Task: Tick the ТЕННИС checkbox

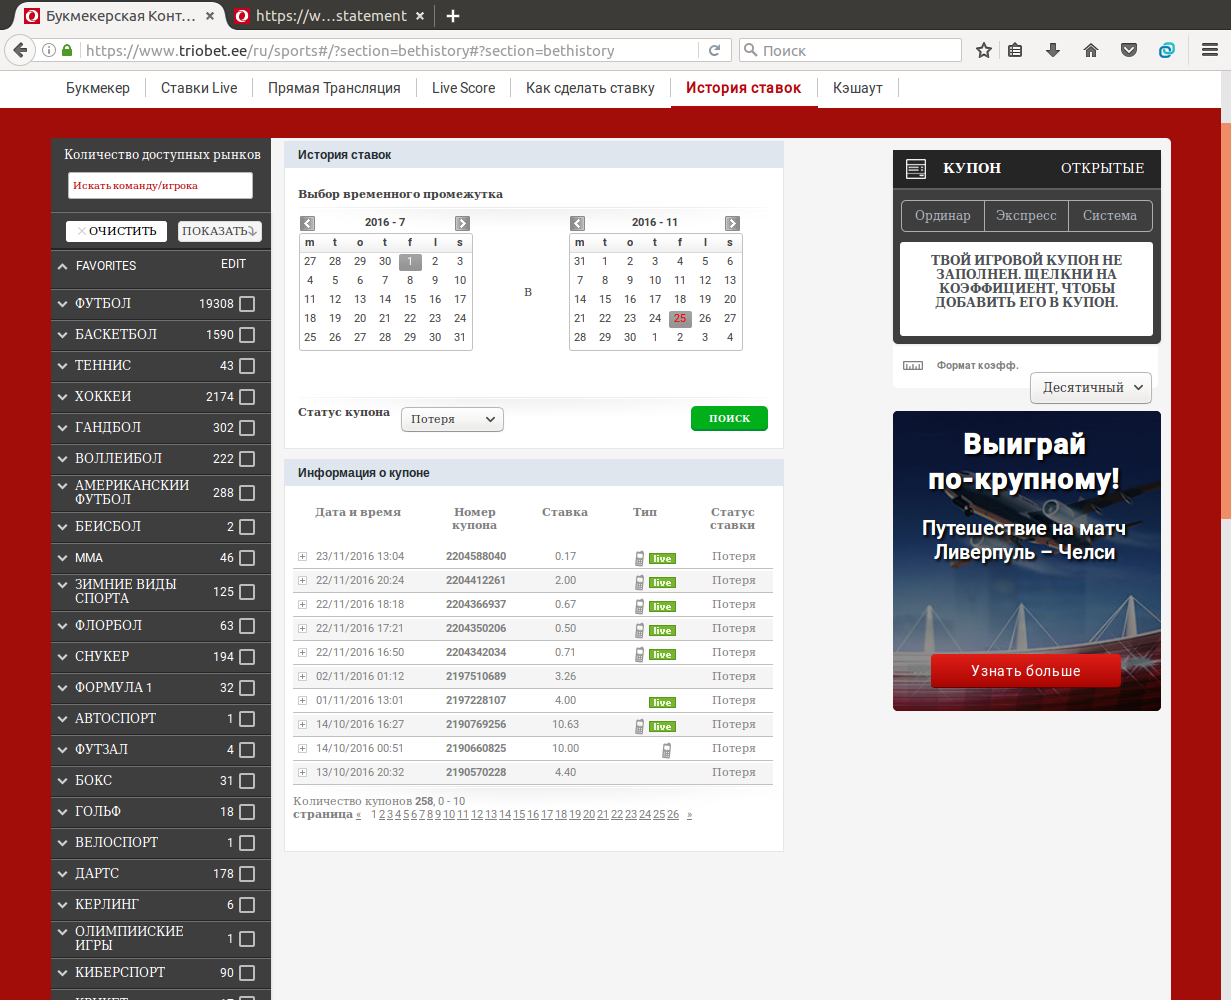Action: click(247, 366)
